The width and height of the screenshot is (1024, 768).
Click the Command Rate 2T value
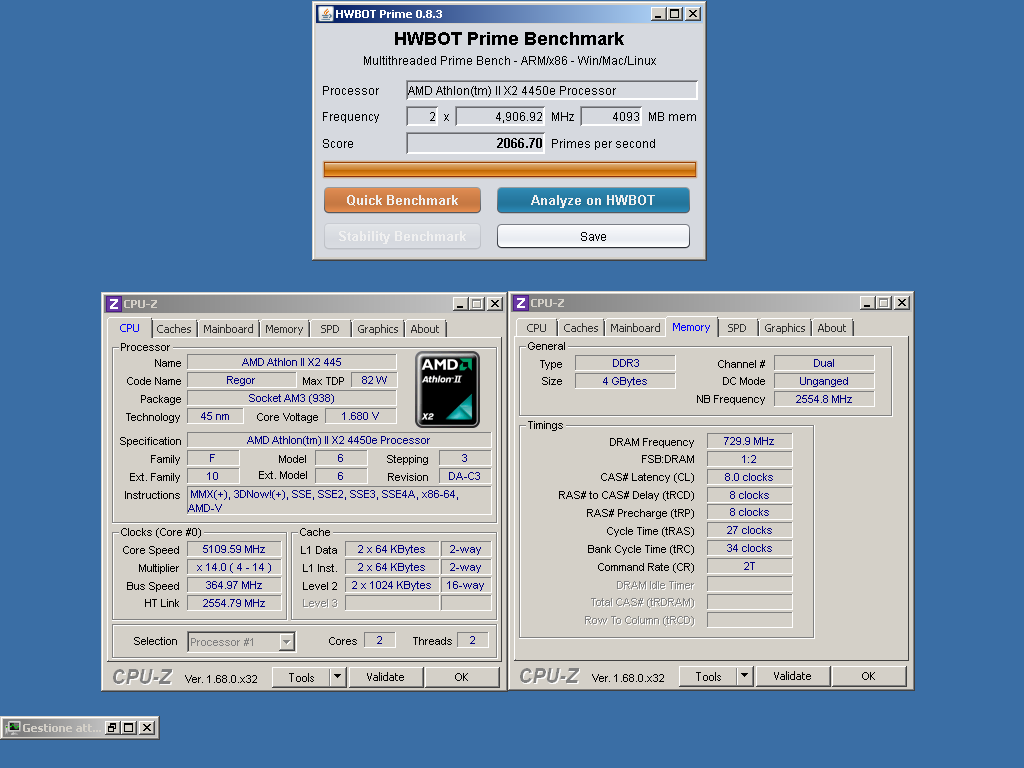749,566
